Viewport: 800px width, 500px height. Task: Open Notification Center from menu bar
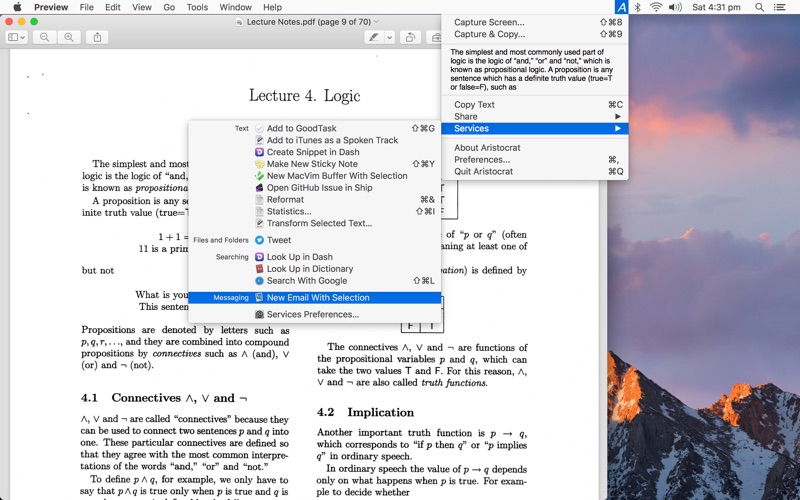pyautogui.click(x=784, y=7)
